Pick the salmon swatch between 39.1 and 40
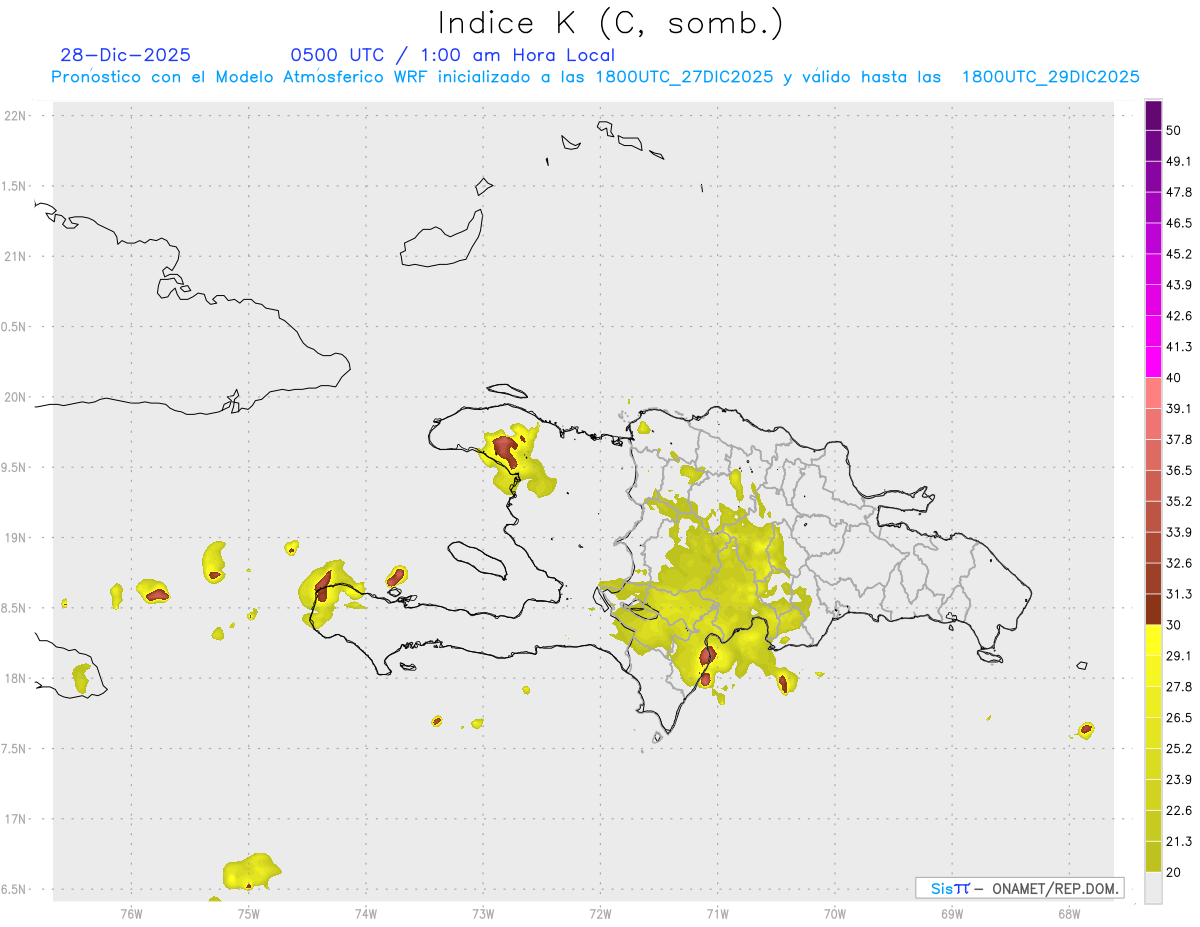The width and height of the screenshot is (1200, 927). [x=1153, y=393]
